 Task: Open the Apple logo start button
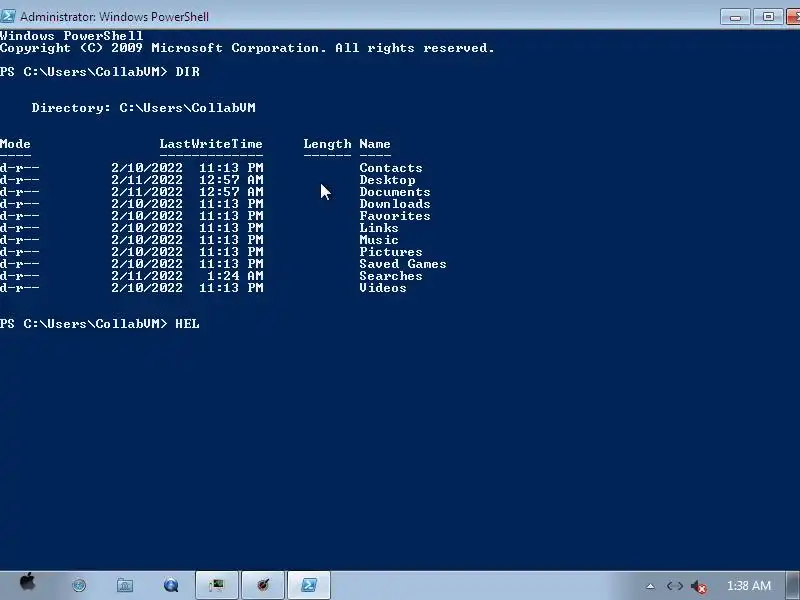pyautogui.click(x=28, y=583)
